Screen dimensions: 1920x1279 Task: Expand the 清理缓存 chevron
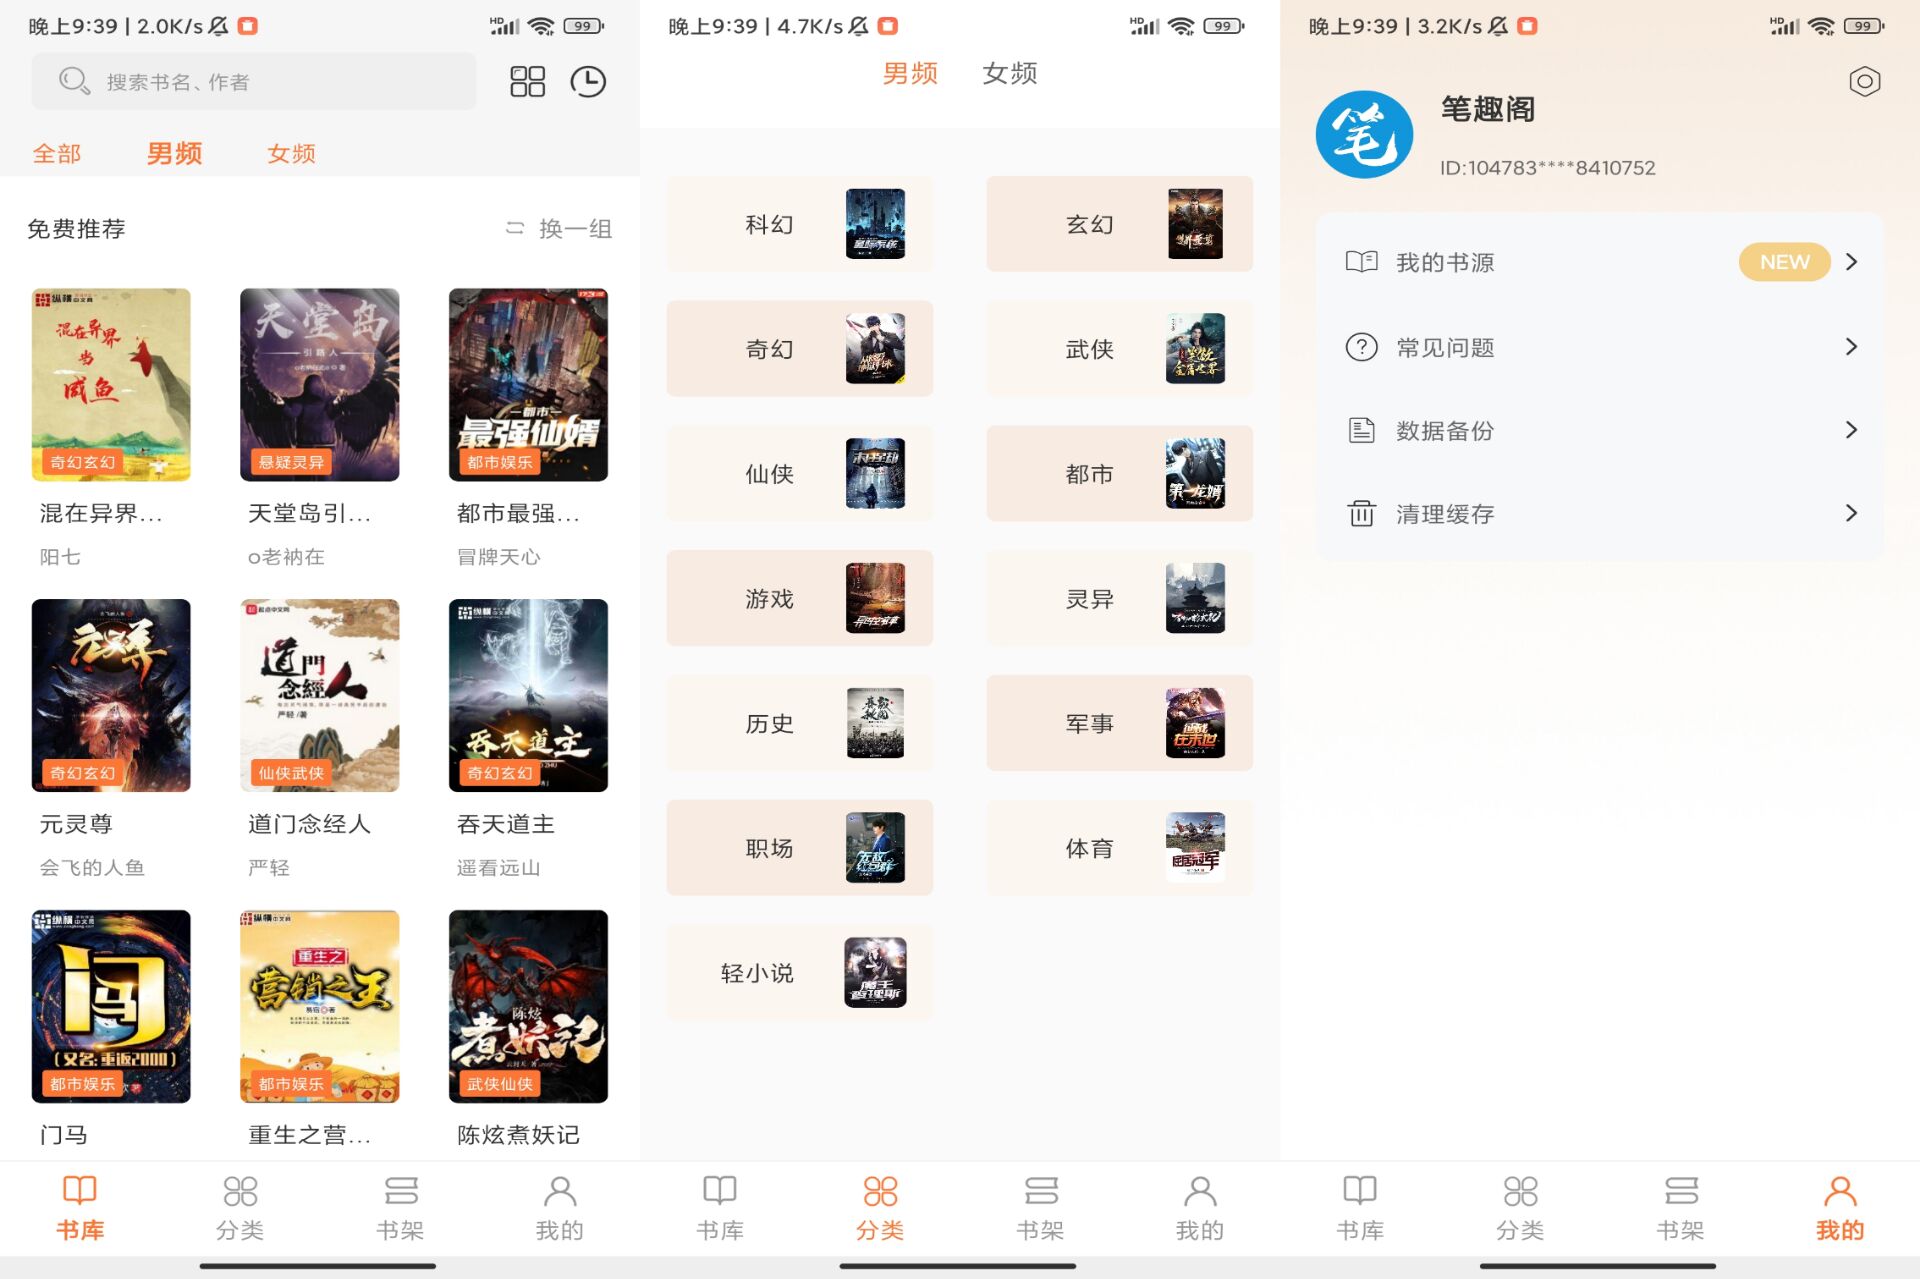coord(1851,513)
